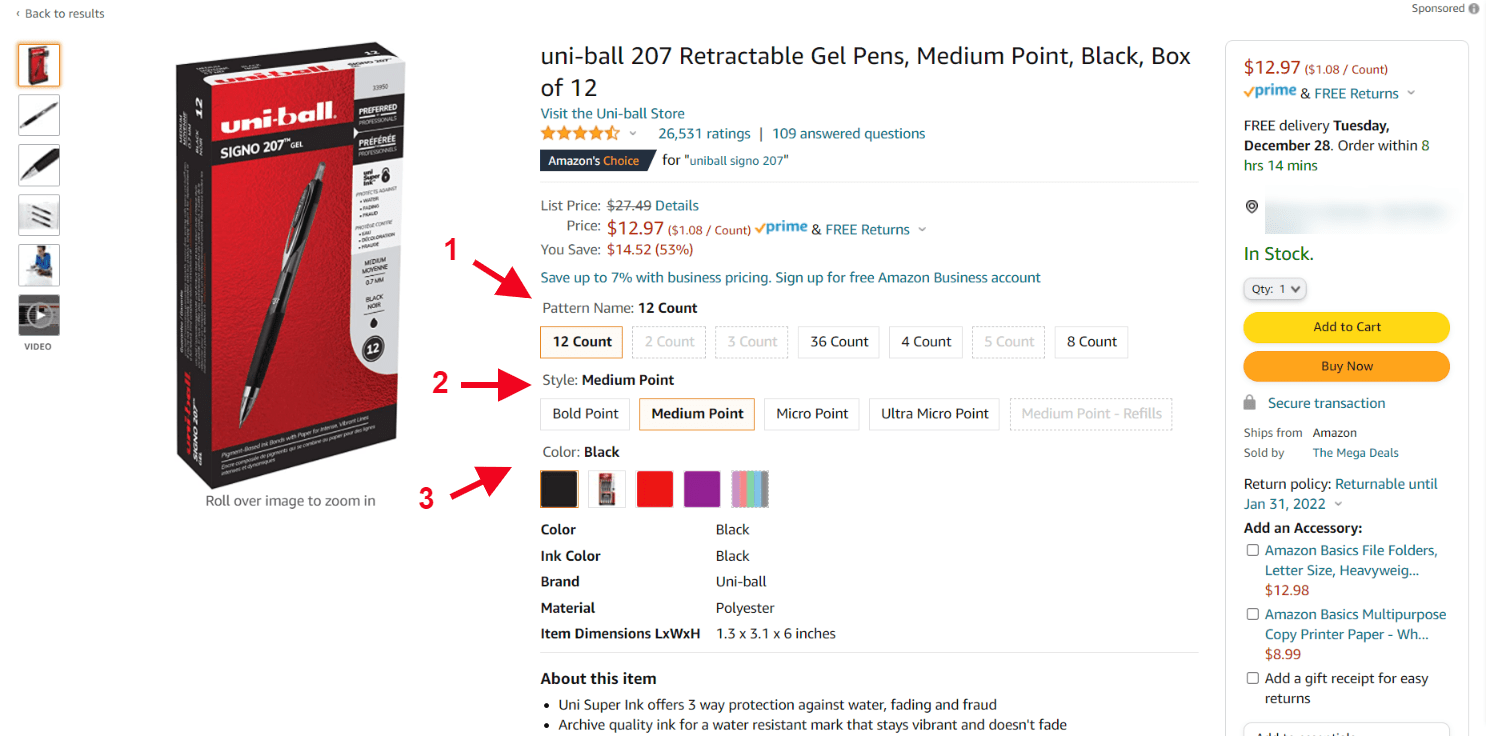The width and height of the screenshot is (1486, 736).
Task: Click the Add to Cart button
Action: pos(1346,327)
